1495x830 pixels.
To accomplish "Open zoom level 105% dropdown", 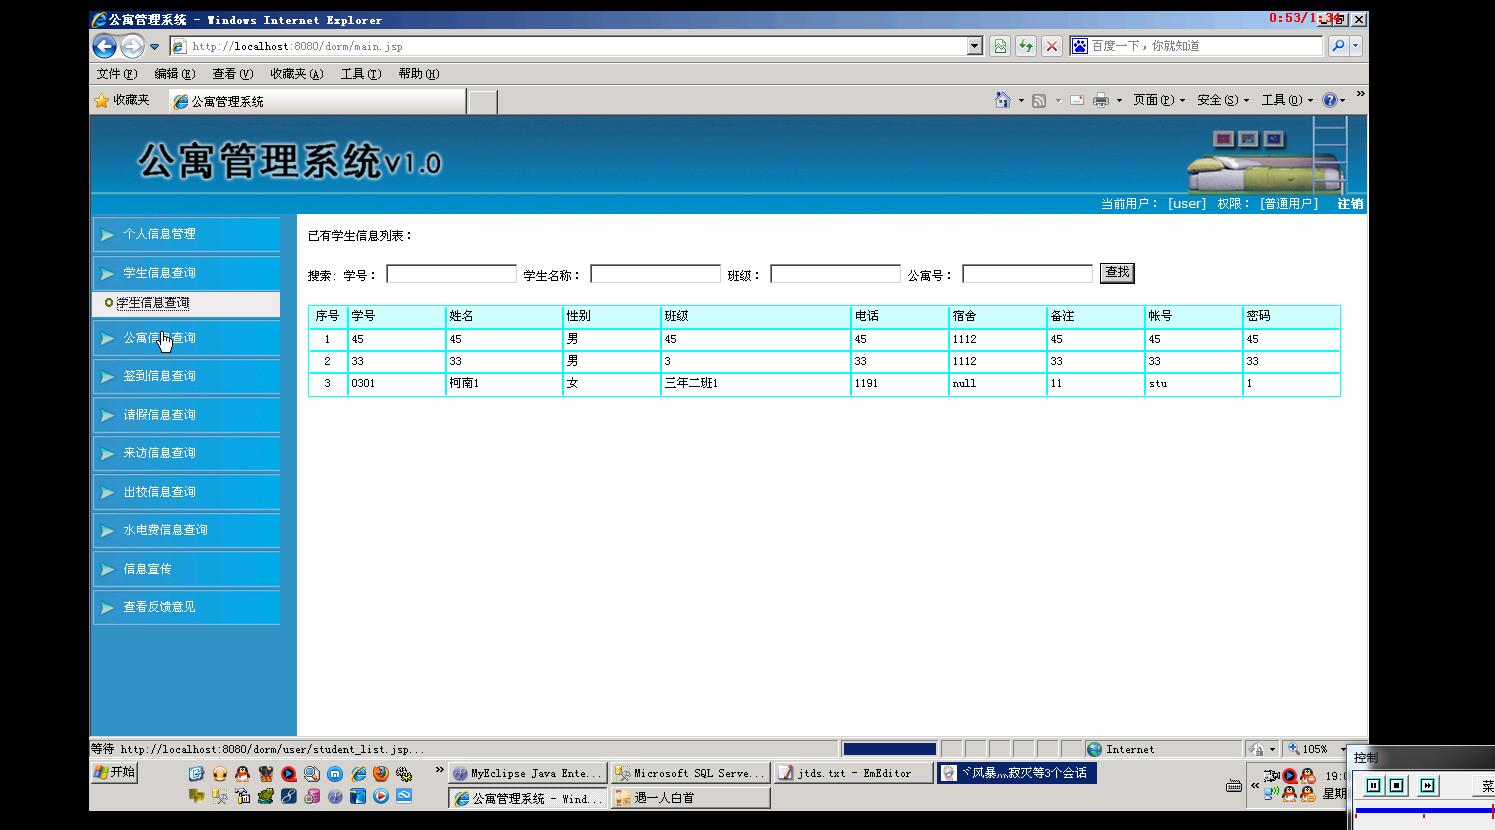I will point(1343,749).
